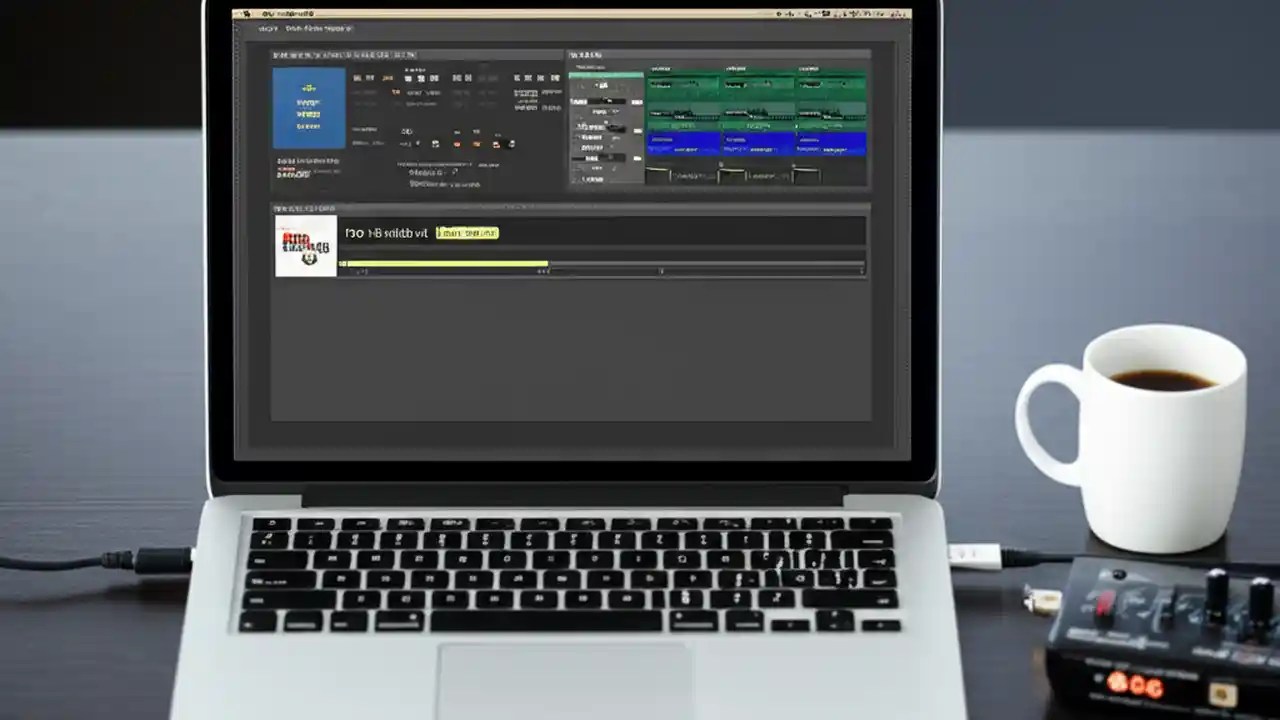Click the red circular icon in the tool strip
Screen dimensions: 1280x720
point(457,143)
